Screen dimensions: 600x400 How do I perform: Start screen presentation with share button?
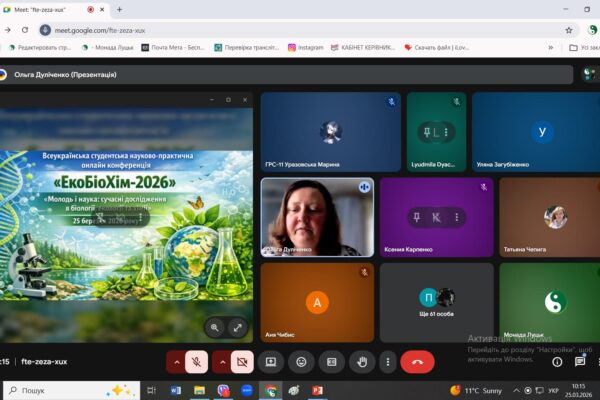pyautogui.click(x=270, y=361)
